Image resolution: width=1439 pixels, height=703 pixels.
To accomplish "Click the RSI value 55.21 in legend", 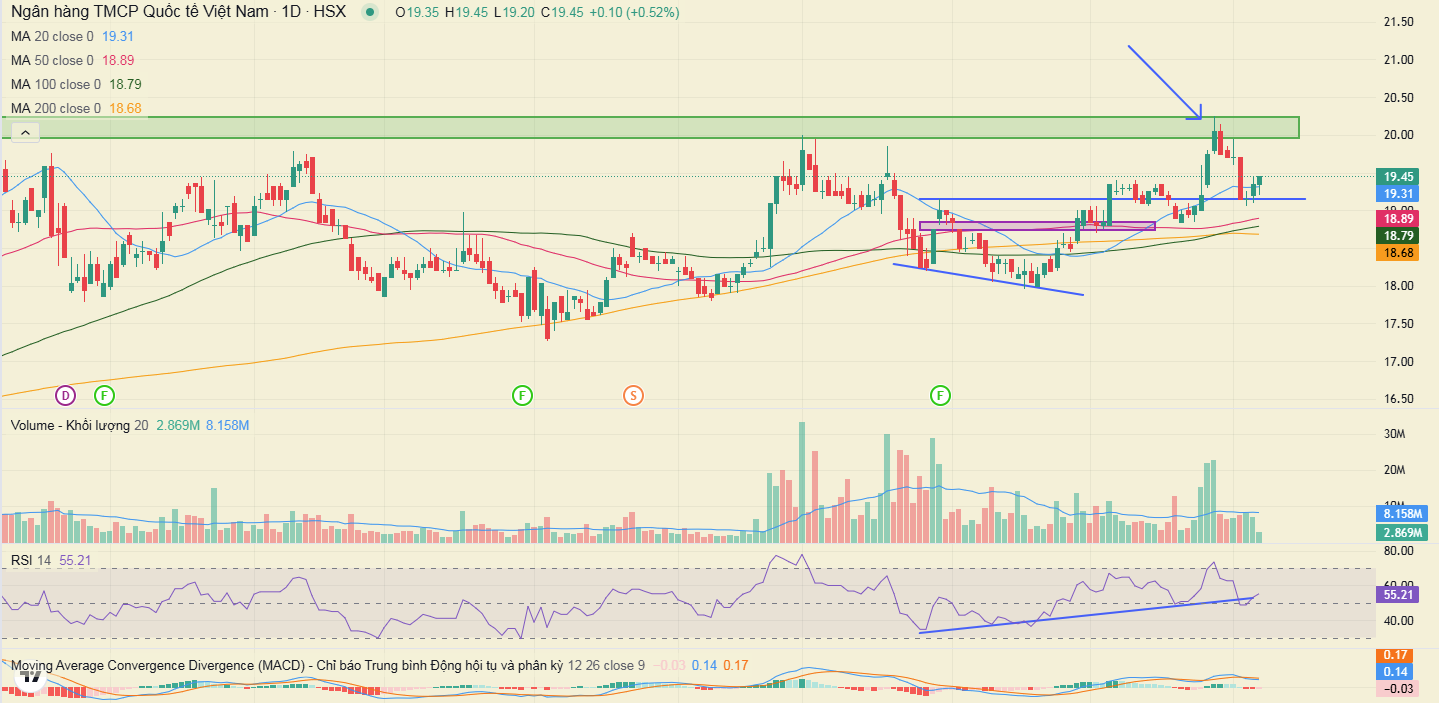I will (x=73, y=560).
